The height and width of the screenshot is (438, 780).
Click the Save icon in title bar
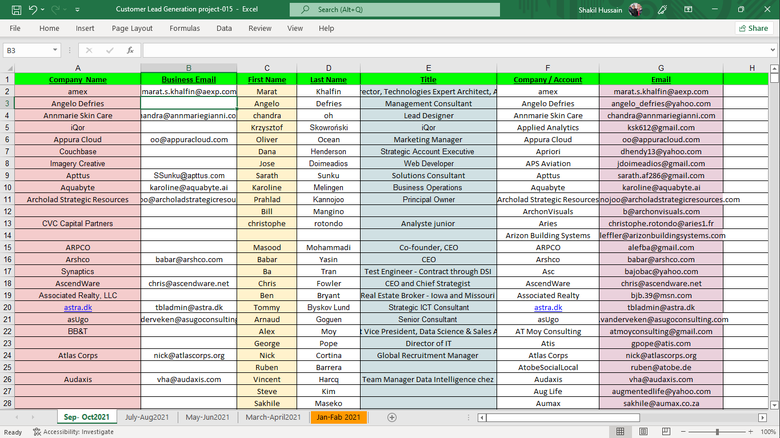(16, 9)
